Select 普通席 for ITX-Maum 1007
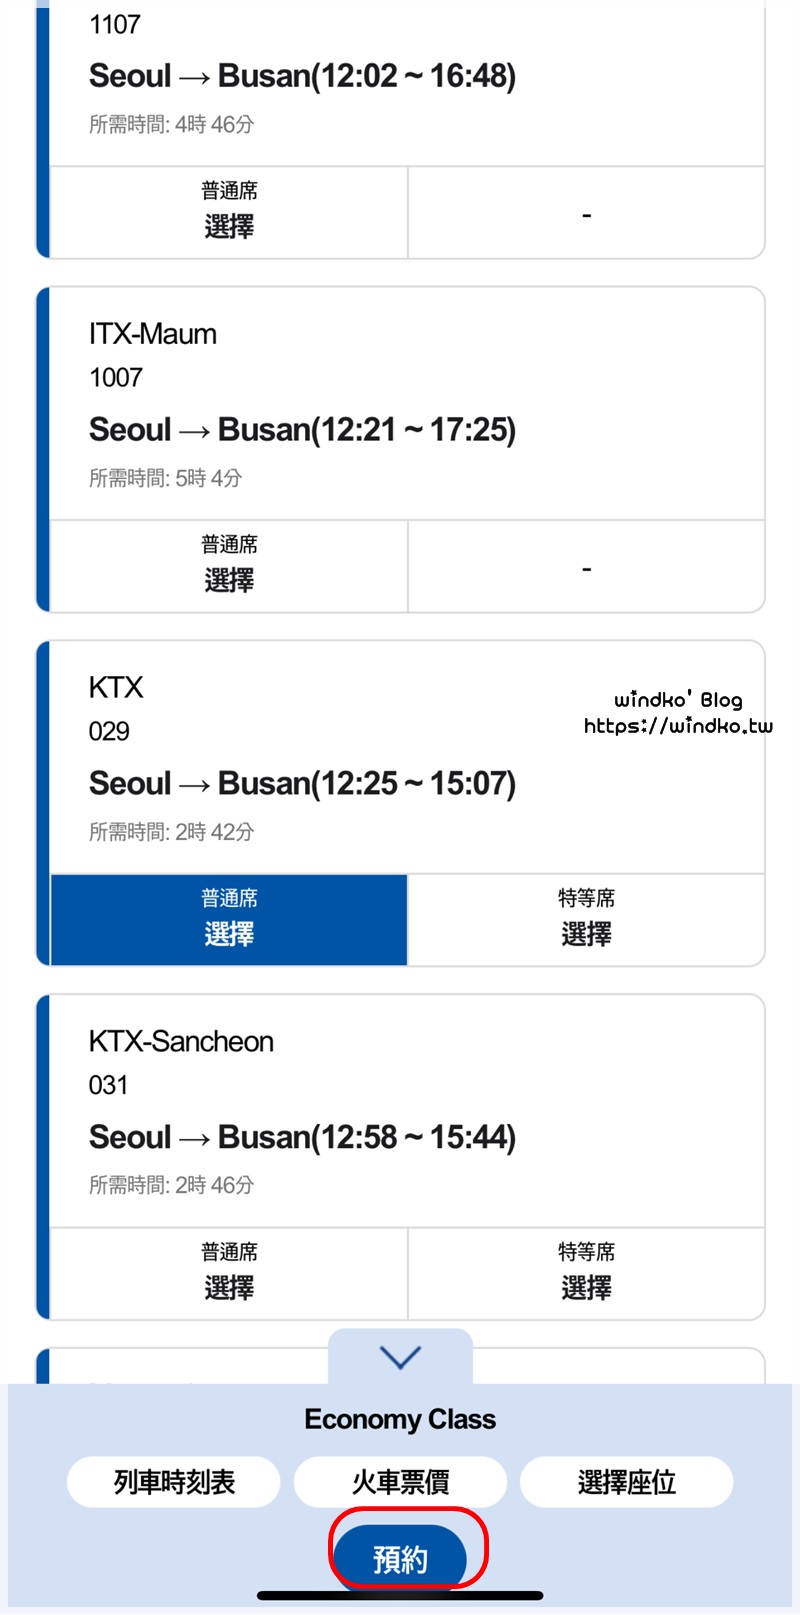800x1615 pixels. click(229, 566)
